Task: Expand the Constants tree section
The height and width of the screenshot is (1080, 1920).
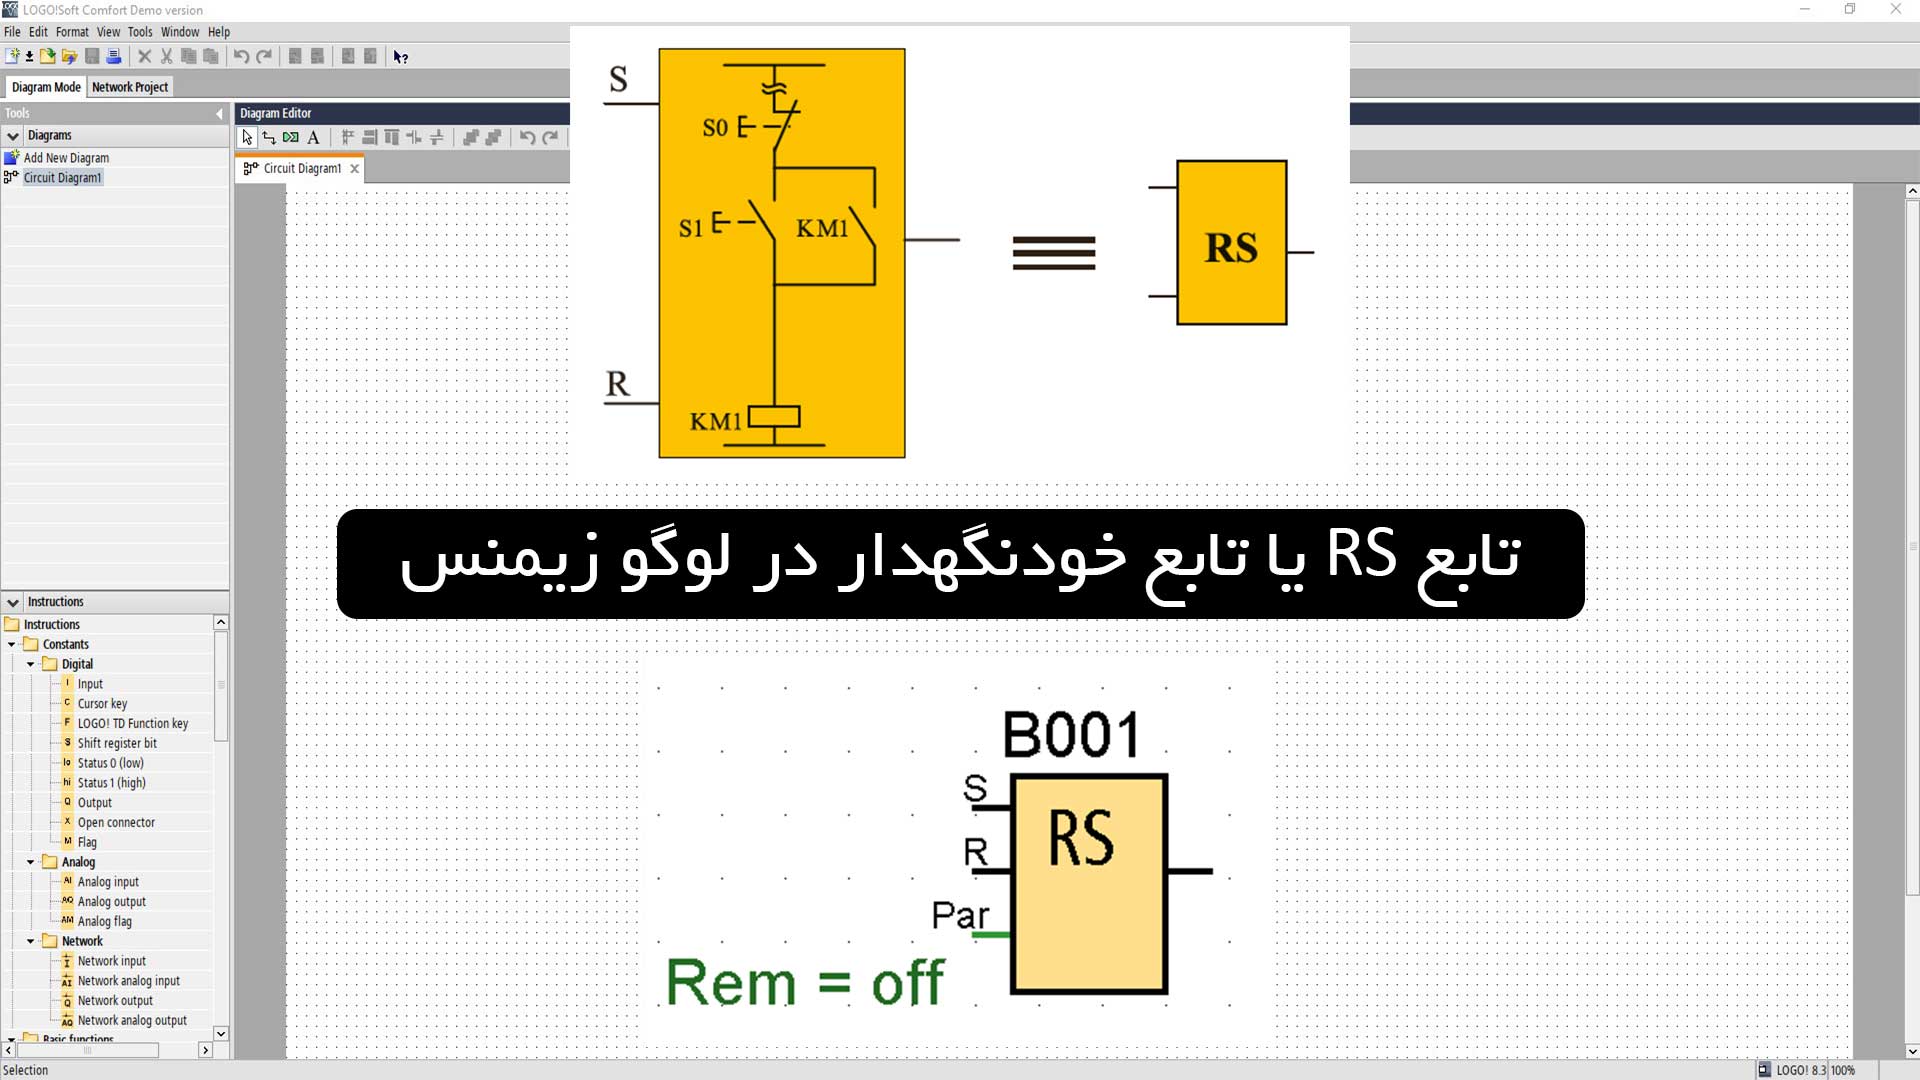Action: pyautogui.click(x=13, y=644)
